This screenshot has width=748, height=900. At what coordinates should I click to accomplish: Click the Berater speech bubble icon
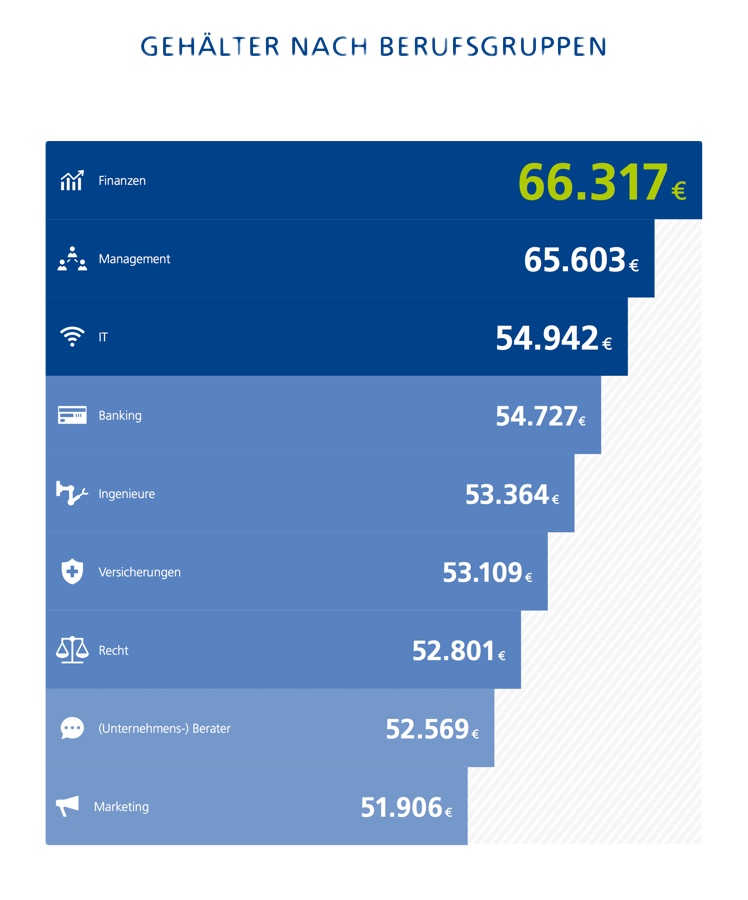pyautogui.click(x=72, y=728)
